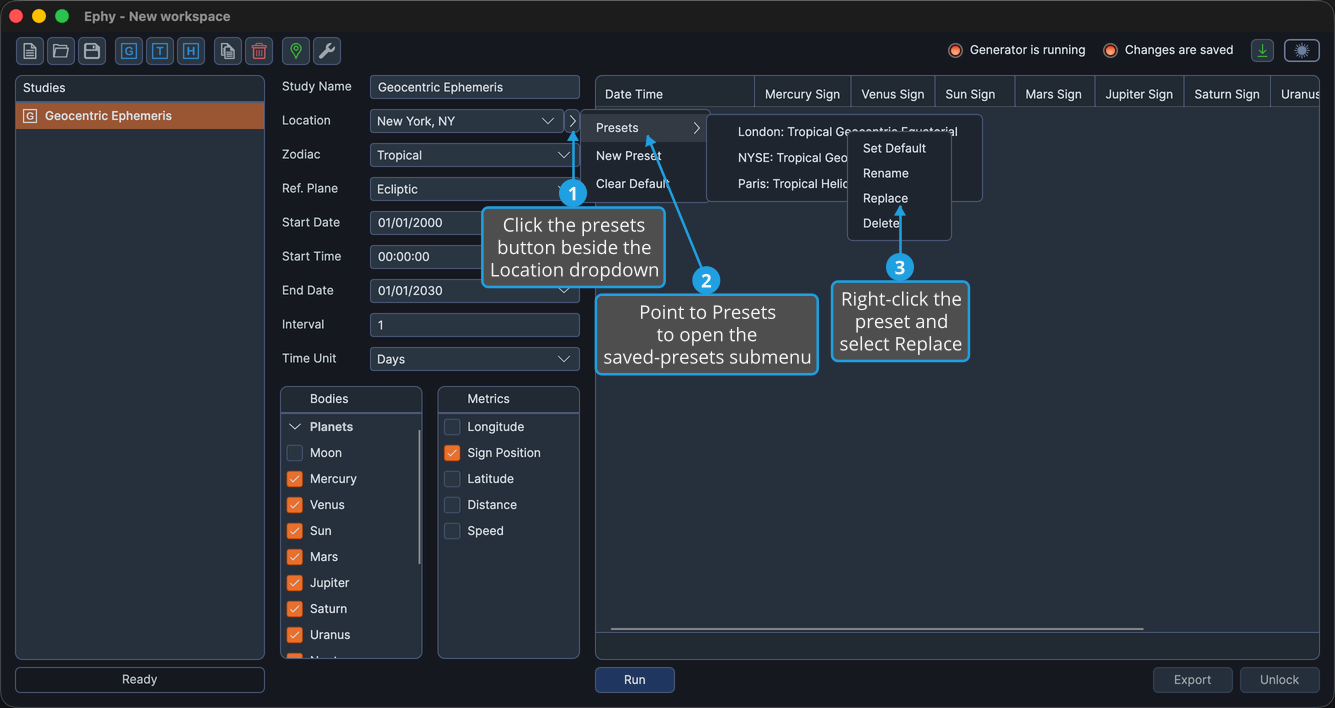This screenshot has height=708, width=1335.
Task: Save the workspace using the floppy icon
Action: [x=92, y=51]
